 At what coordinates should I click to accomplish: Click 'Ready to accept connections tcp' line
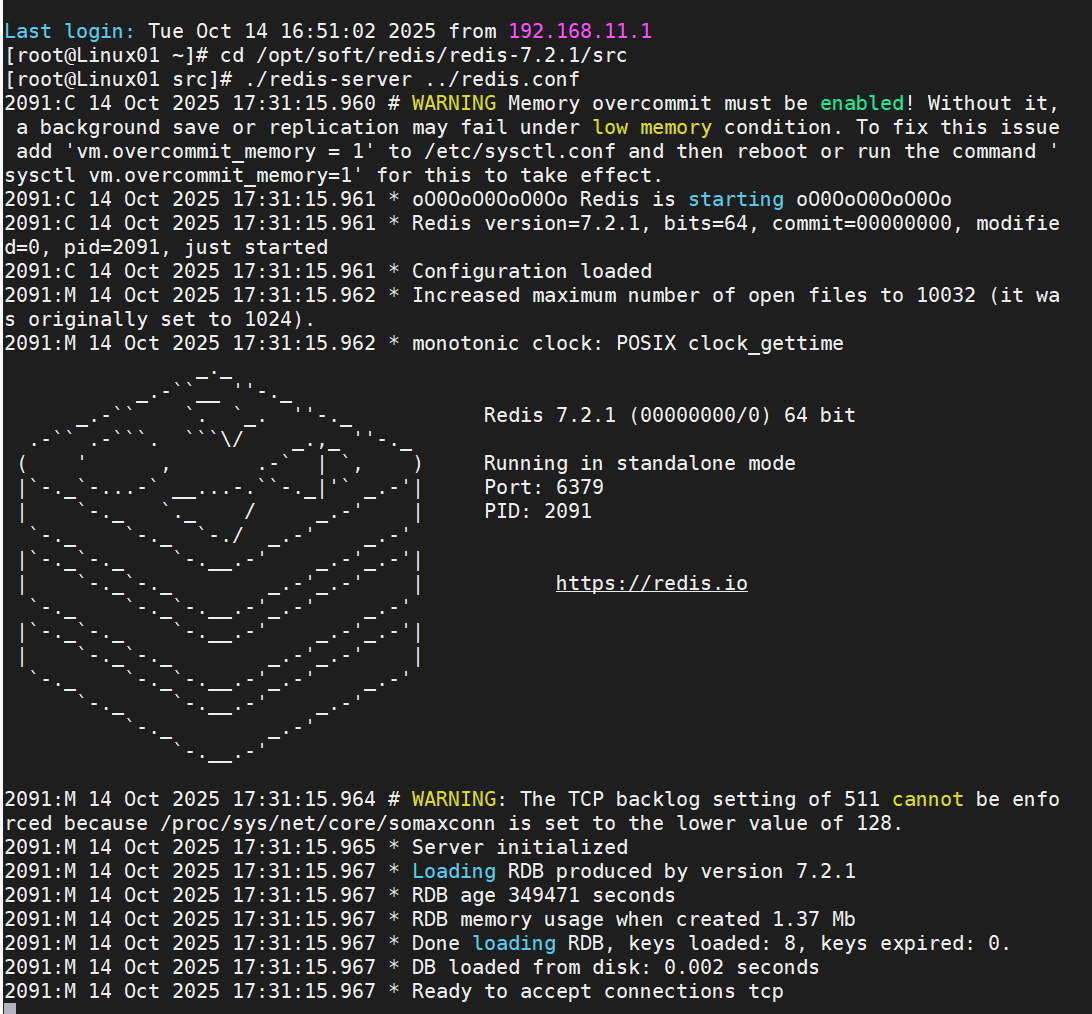393,992
